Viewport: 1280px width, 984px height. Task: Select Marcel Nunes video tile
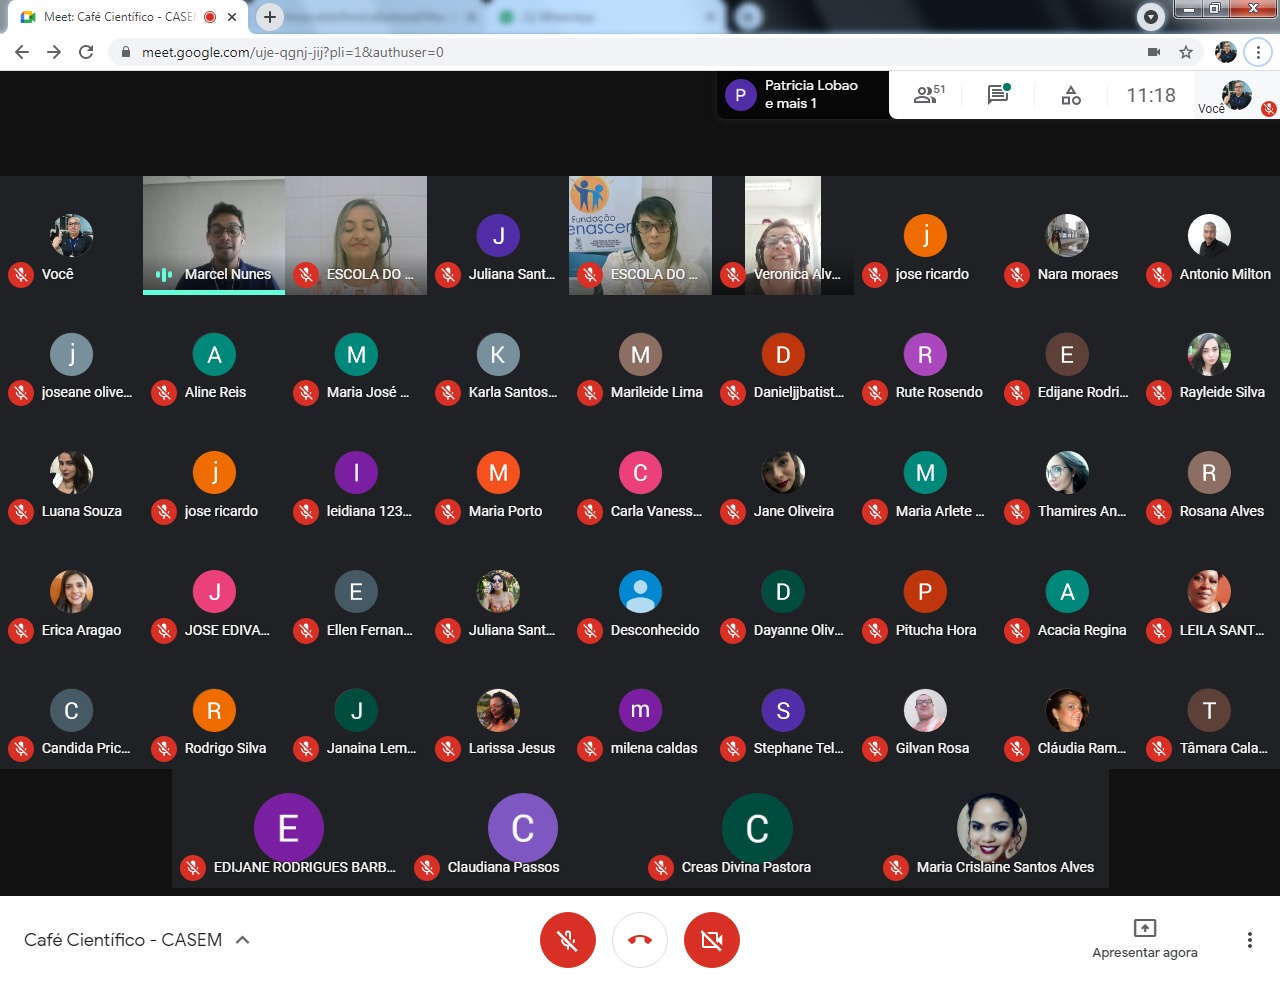tap(214, 235)
